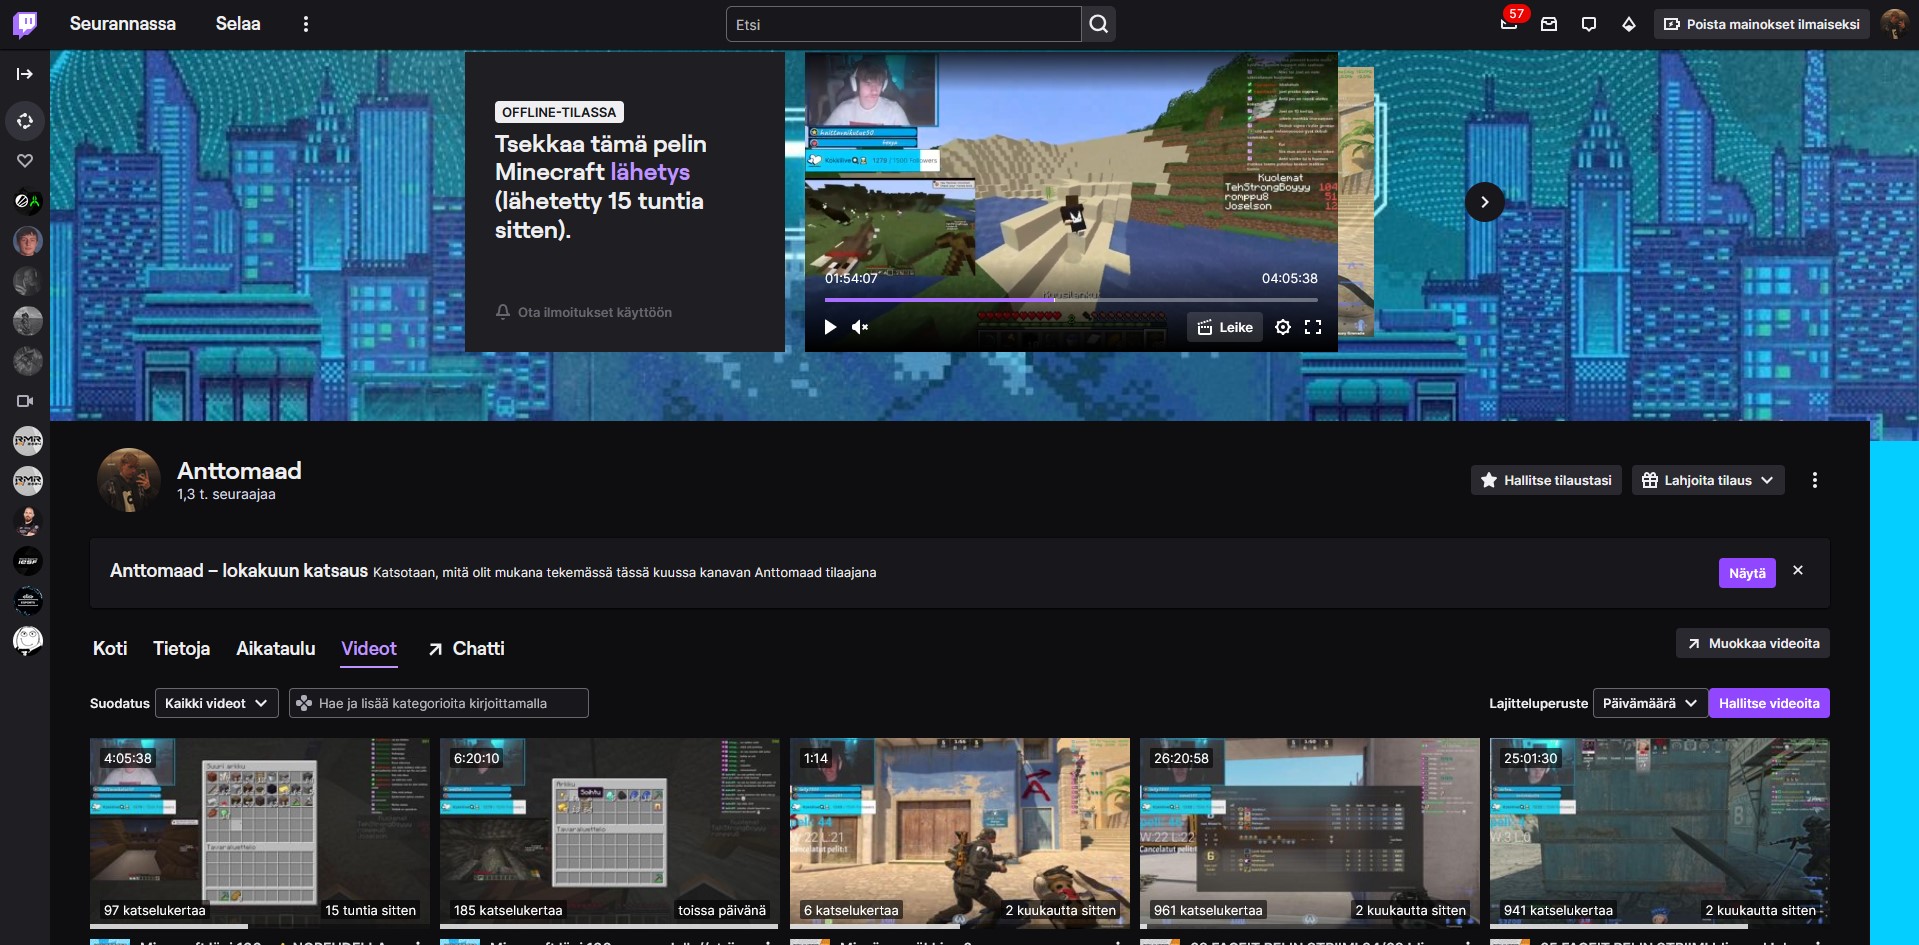Open the Lahjoita tilaus dropdown

coord(1708,480)
